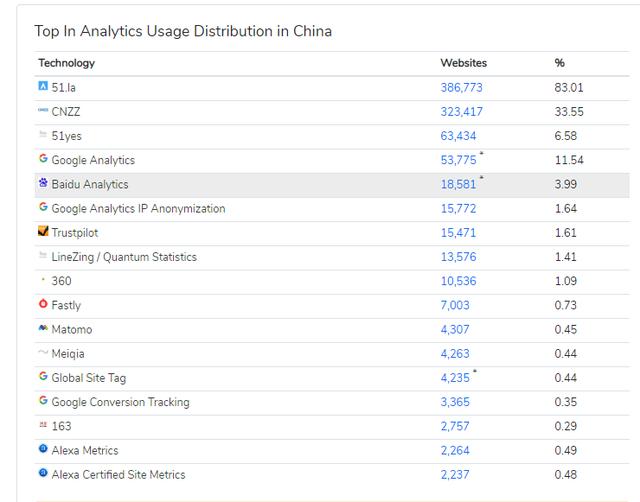
Task: Click the CNZZ logo icon
Action: pyautogui.click(x=43, y=110)
